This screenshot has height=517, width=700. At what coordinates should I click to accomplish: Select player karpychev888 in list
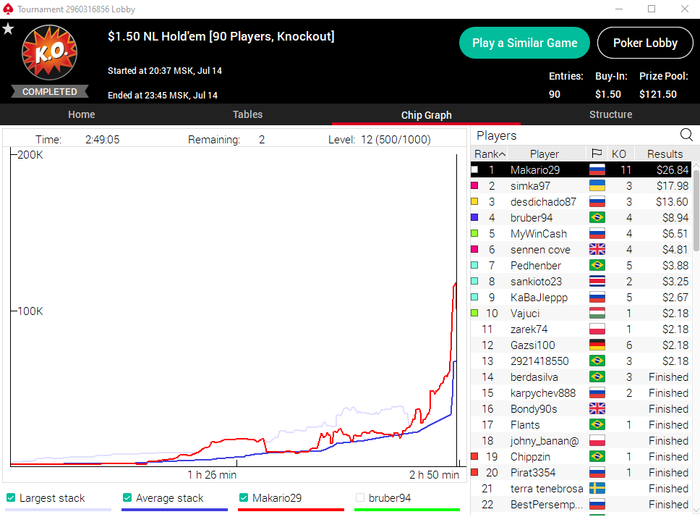coord(581,393)
